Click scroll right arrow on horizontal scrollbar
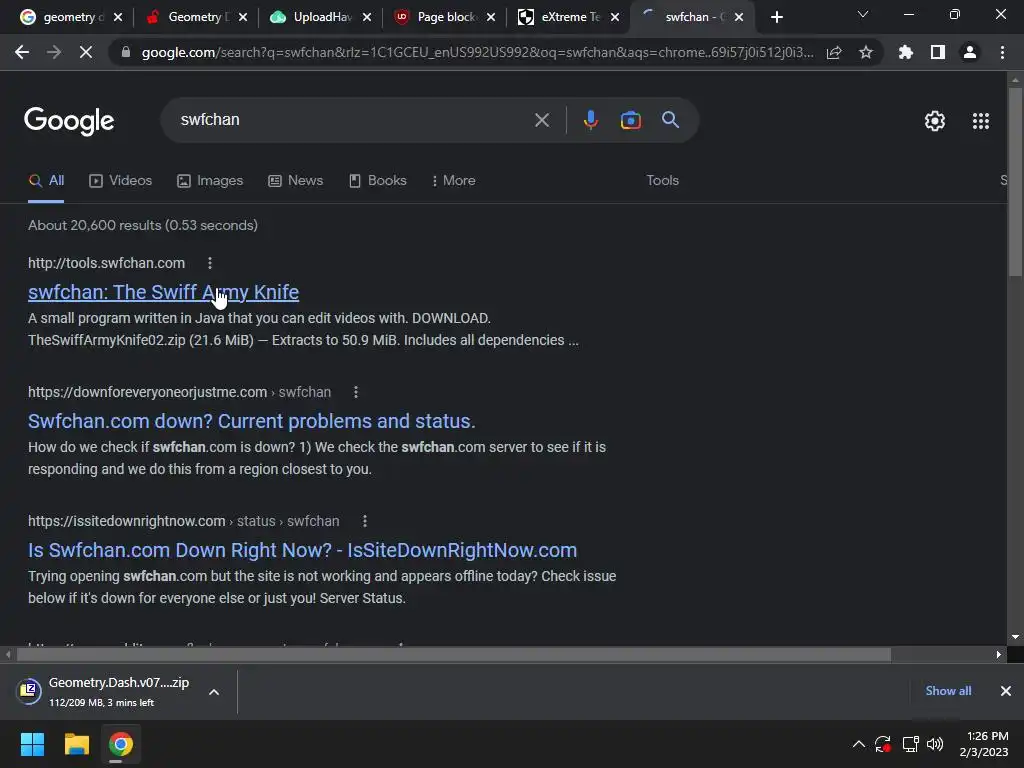 pyautogui.click(x=999, y=654)
